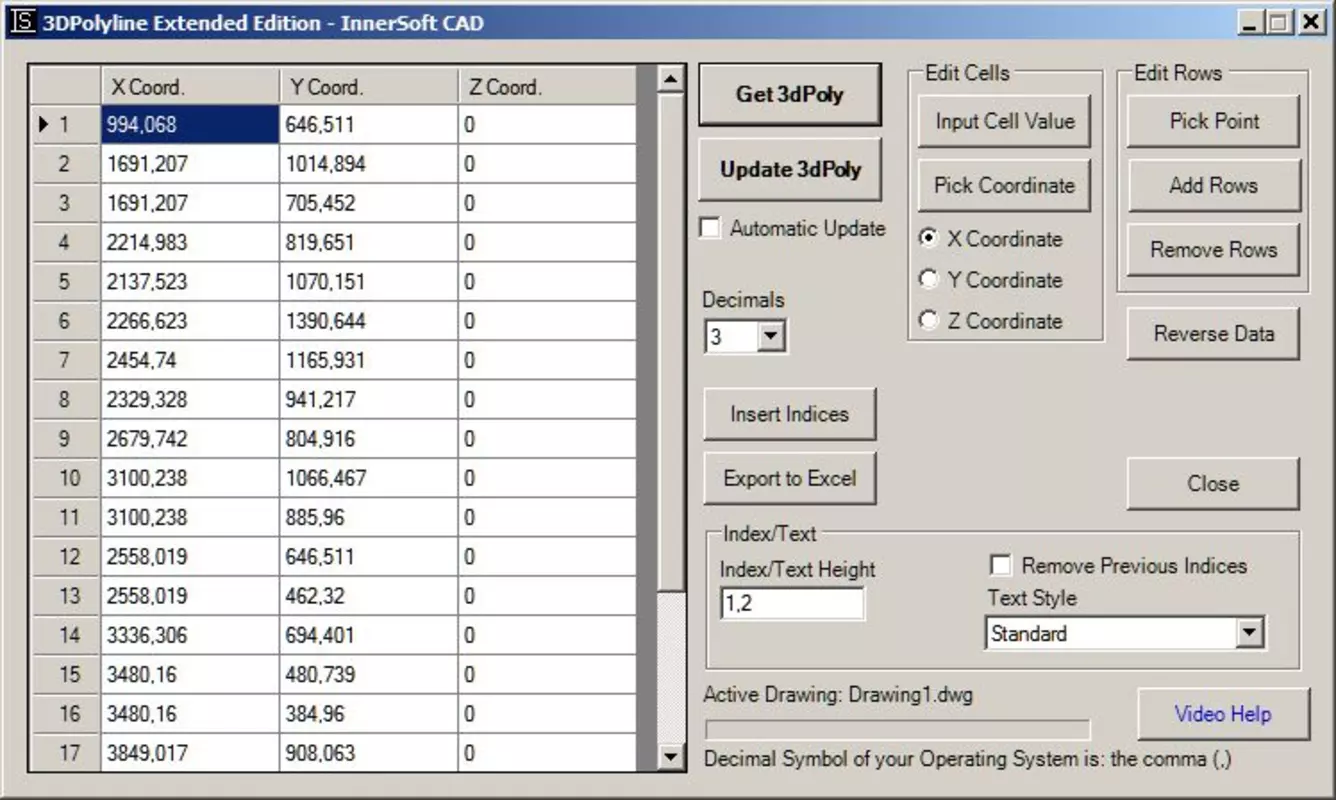Open the Text Style dropdown
This screenshot has width=1336, height=800.
(1250, 633)
